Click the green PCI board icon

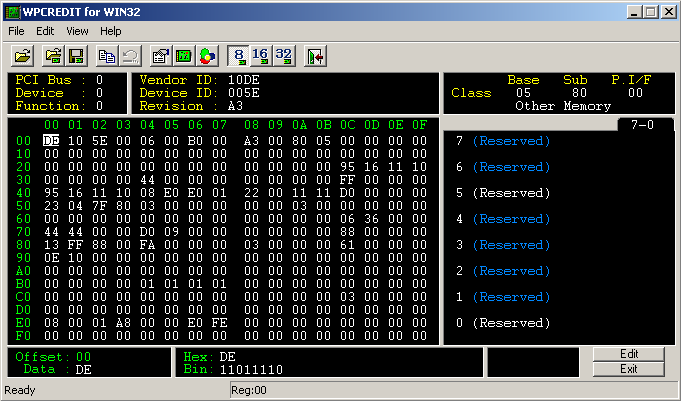(184, 56)
